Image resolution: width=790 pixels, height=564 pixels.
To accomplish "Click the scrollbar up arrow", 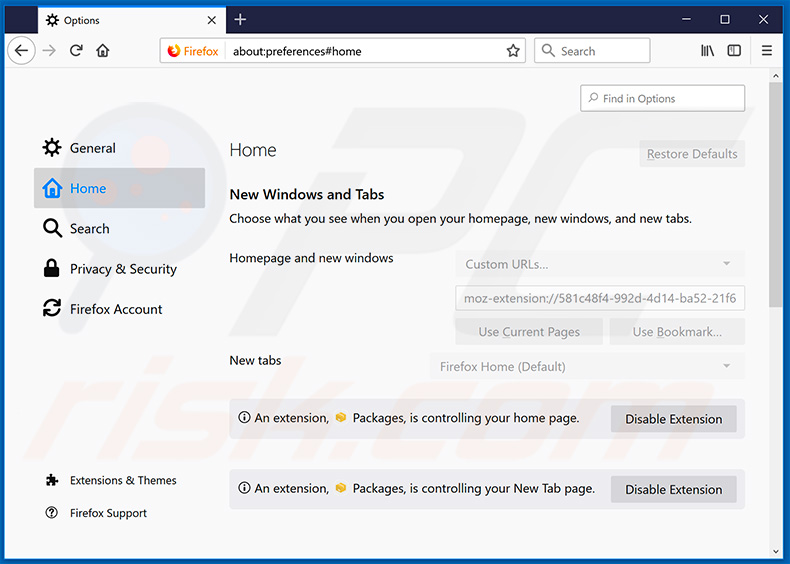I will [x=775, y=76].
